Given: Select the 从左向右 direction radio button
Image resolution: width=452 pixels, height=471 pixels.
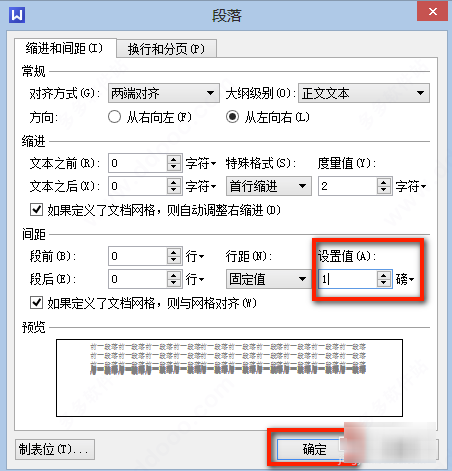Looking at the screenshot, I should [x=232, y=117].
